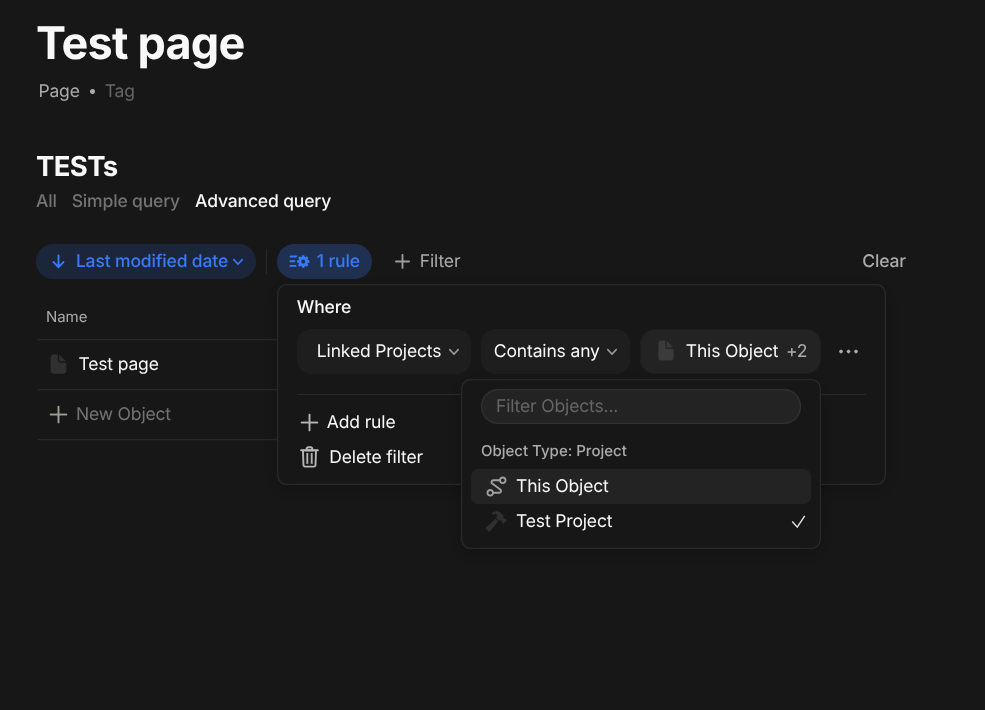Click the page icon next to Test page row
Image resolution: width=985 pixels, height=710 pixels.
point(58,364)
